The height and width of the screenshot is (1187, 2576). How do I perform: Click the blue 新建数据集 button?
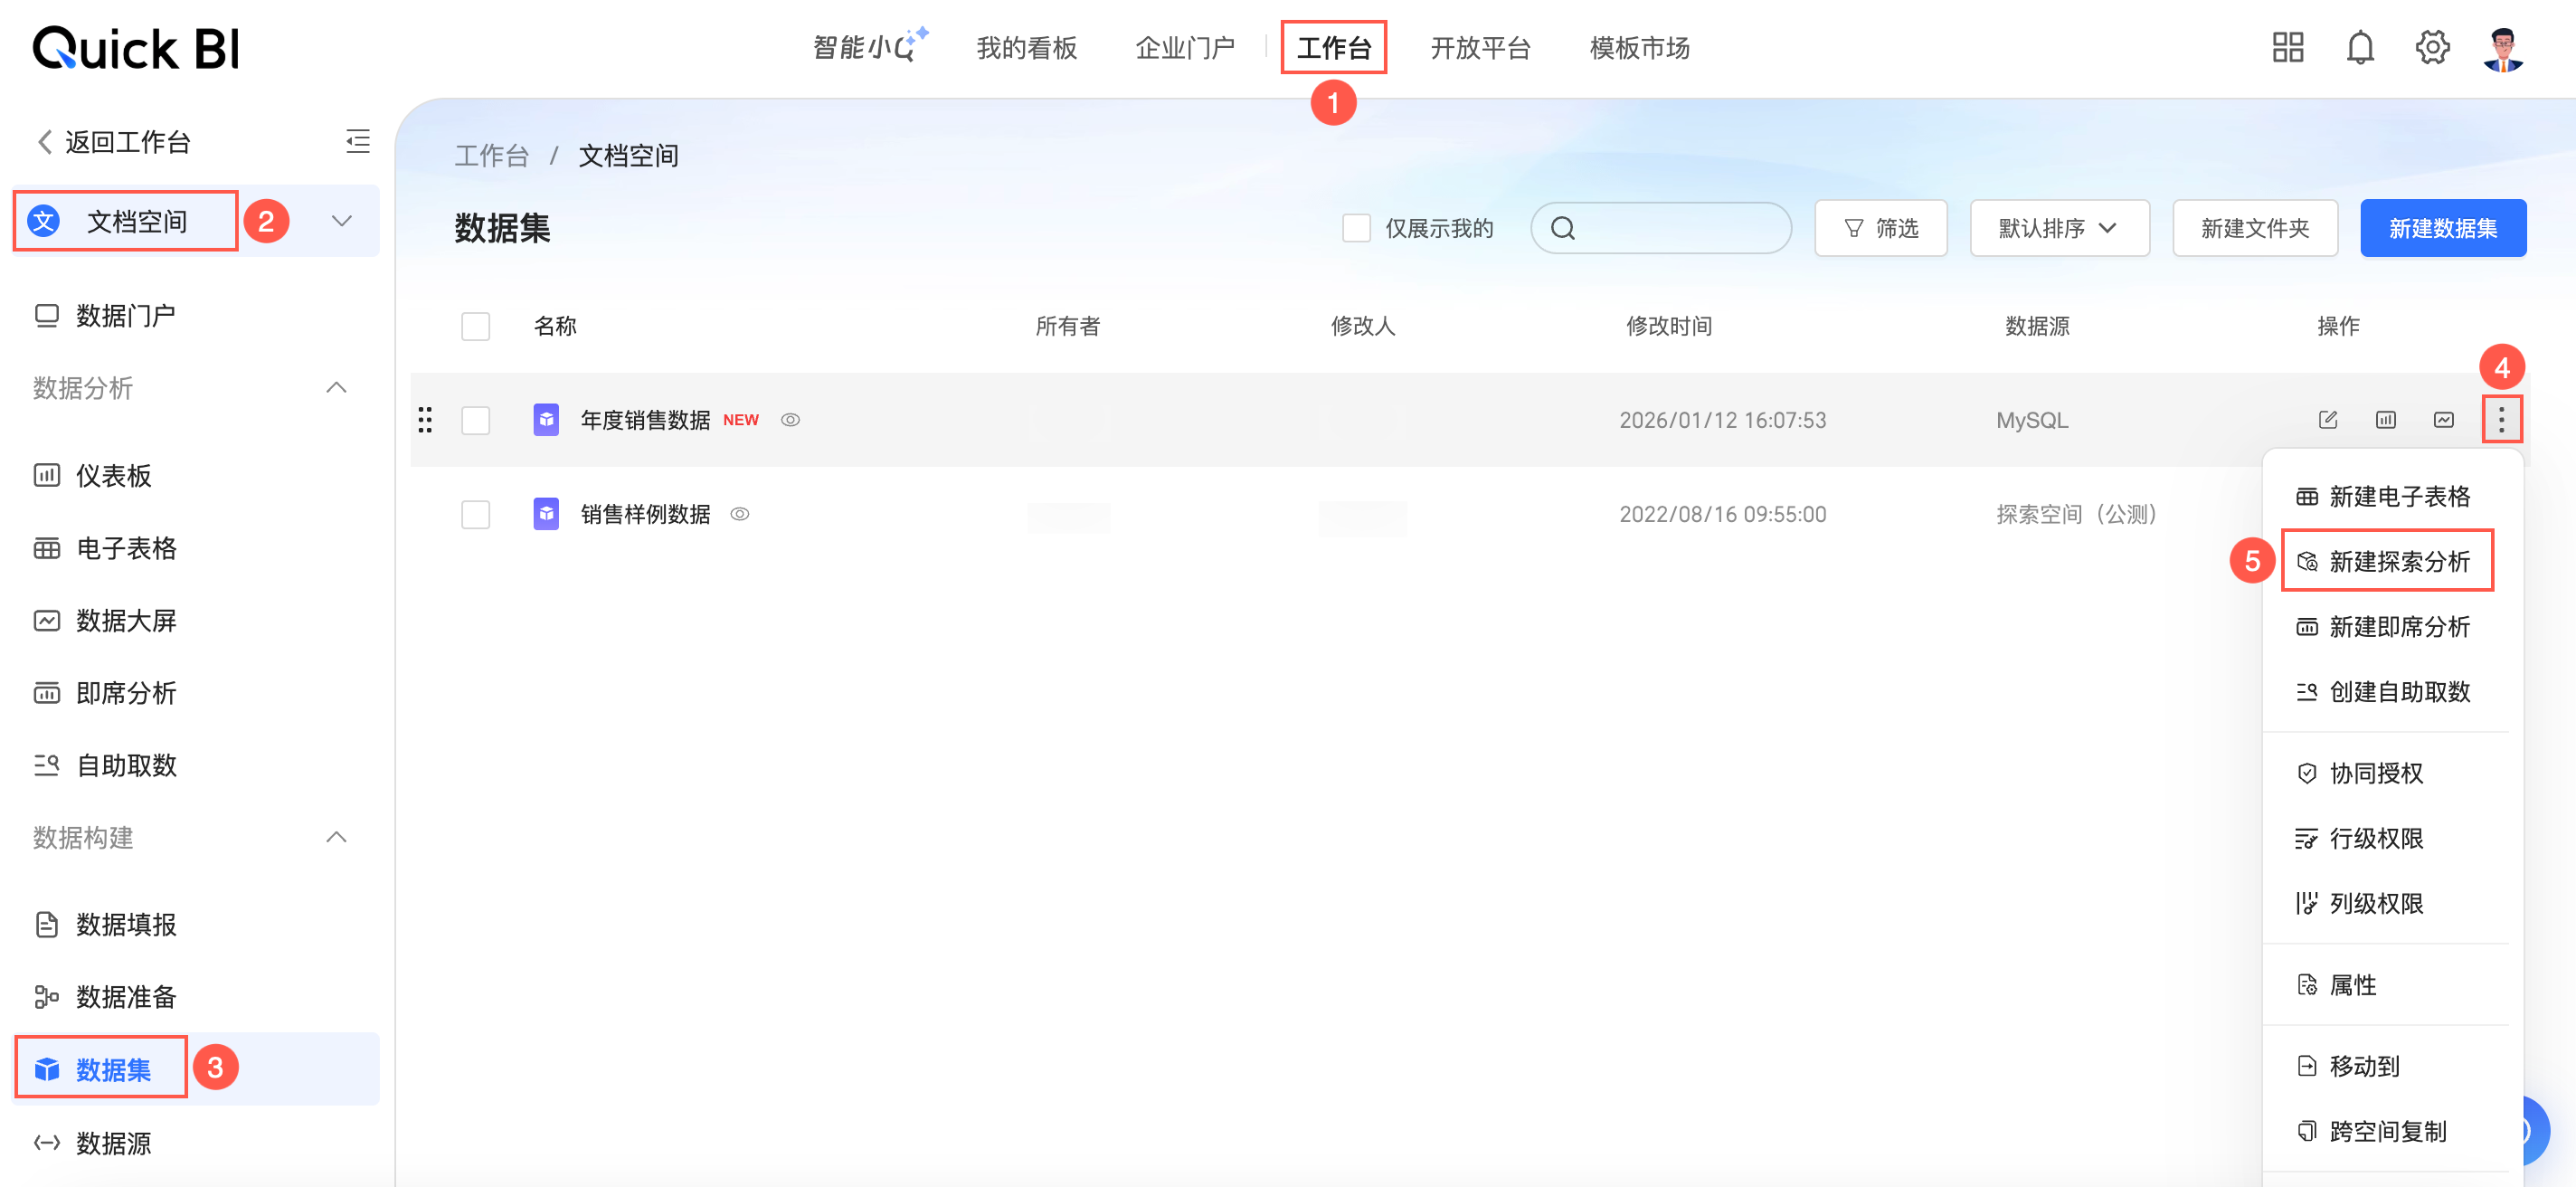point(2442,228)
